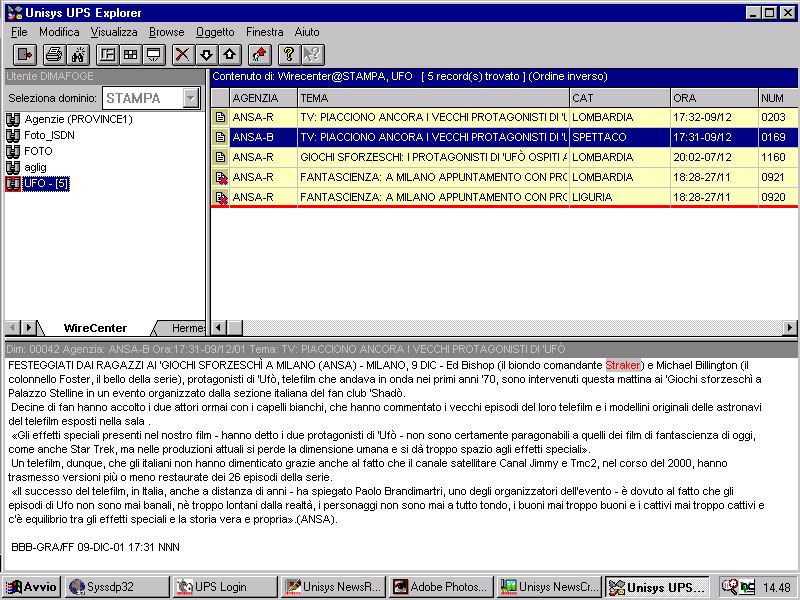Open the Visualizza menu
The image size is (800, 600).
tap(114, 32)
